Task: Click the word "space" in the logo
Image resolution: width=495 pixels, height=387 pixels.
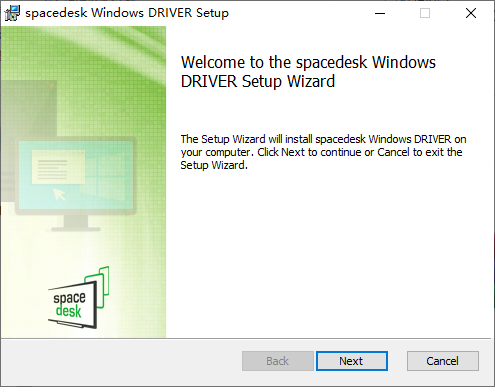Action: click(x=69, y=298)
